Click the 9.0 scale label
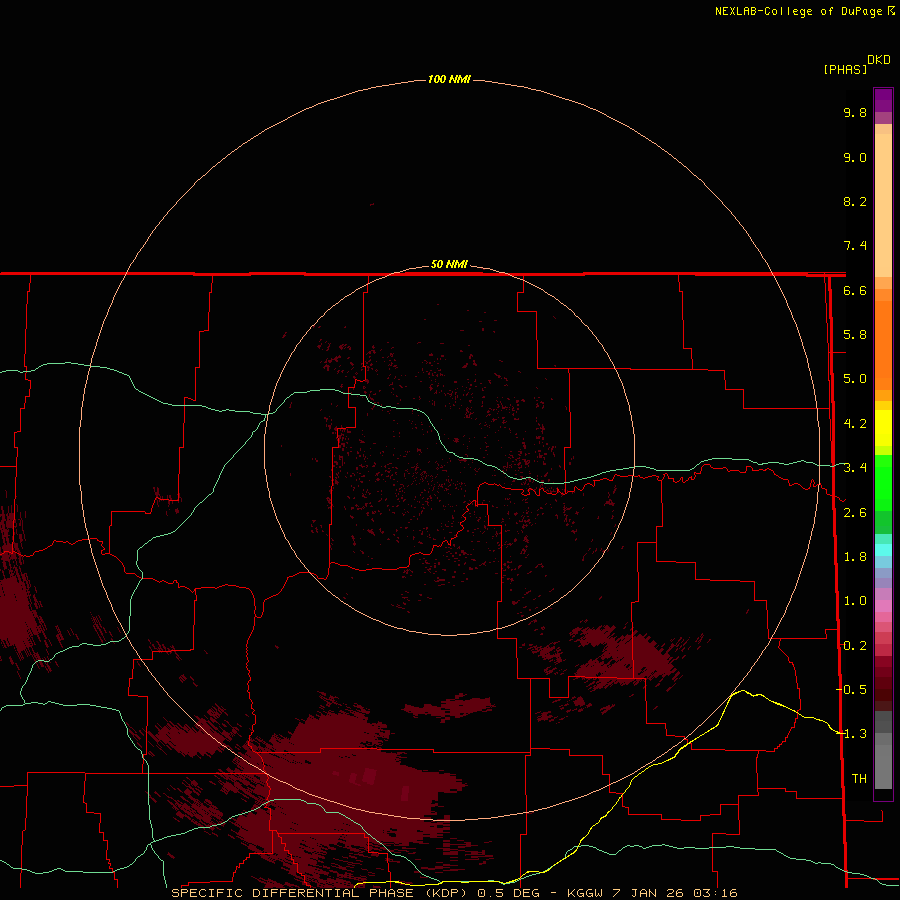The image size is (900, 900). [855, 157]
